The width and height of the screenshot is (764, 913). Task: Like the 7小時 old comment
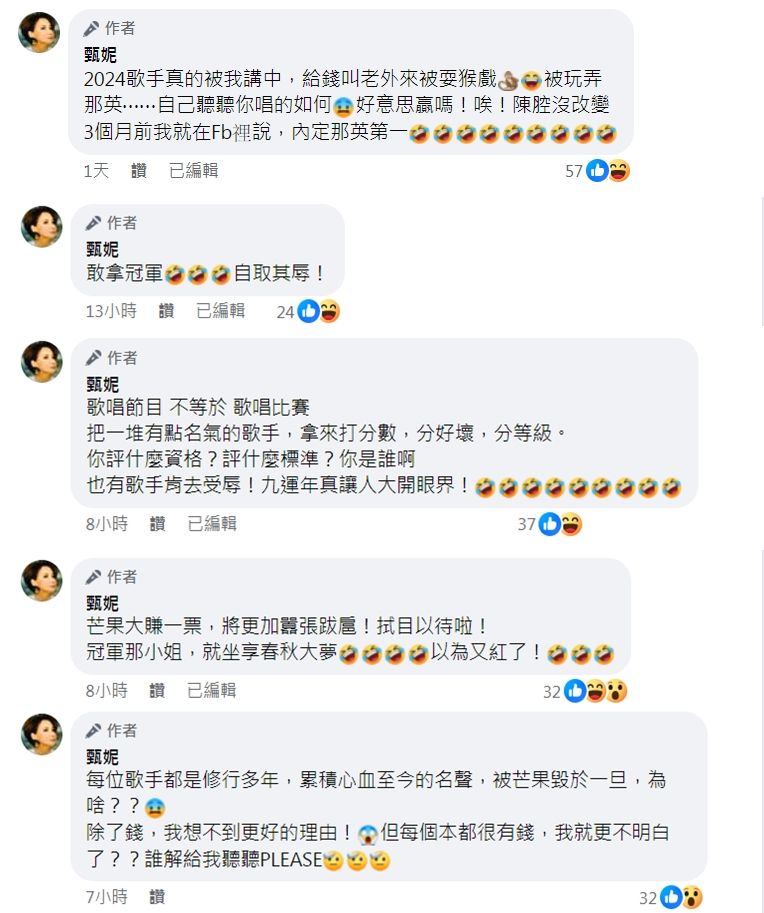coord(157,897)
